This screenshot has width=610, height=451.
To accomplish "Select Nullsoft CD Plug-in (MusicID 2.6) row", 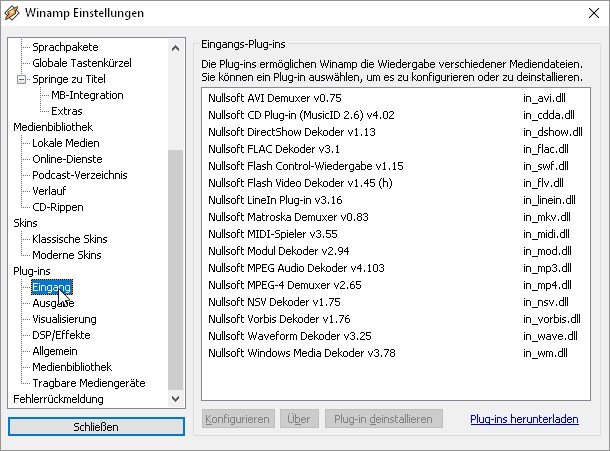I will [396, 115].
